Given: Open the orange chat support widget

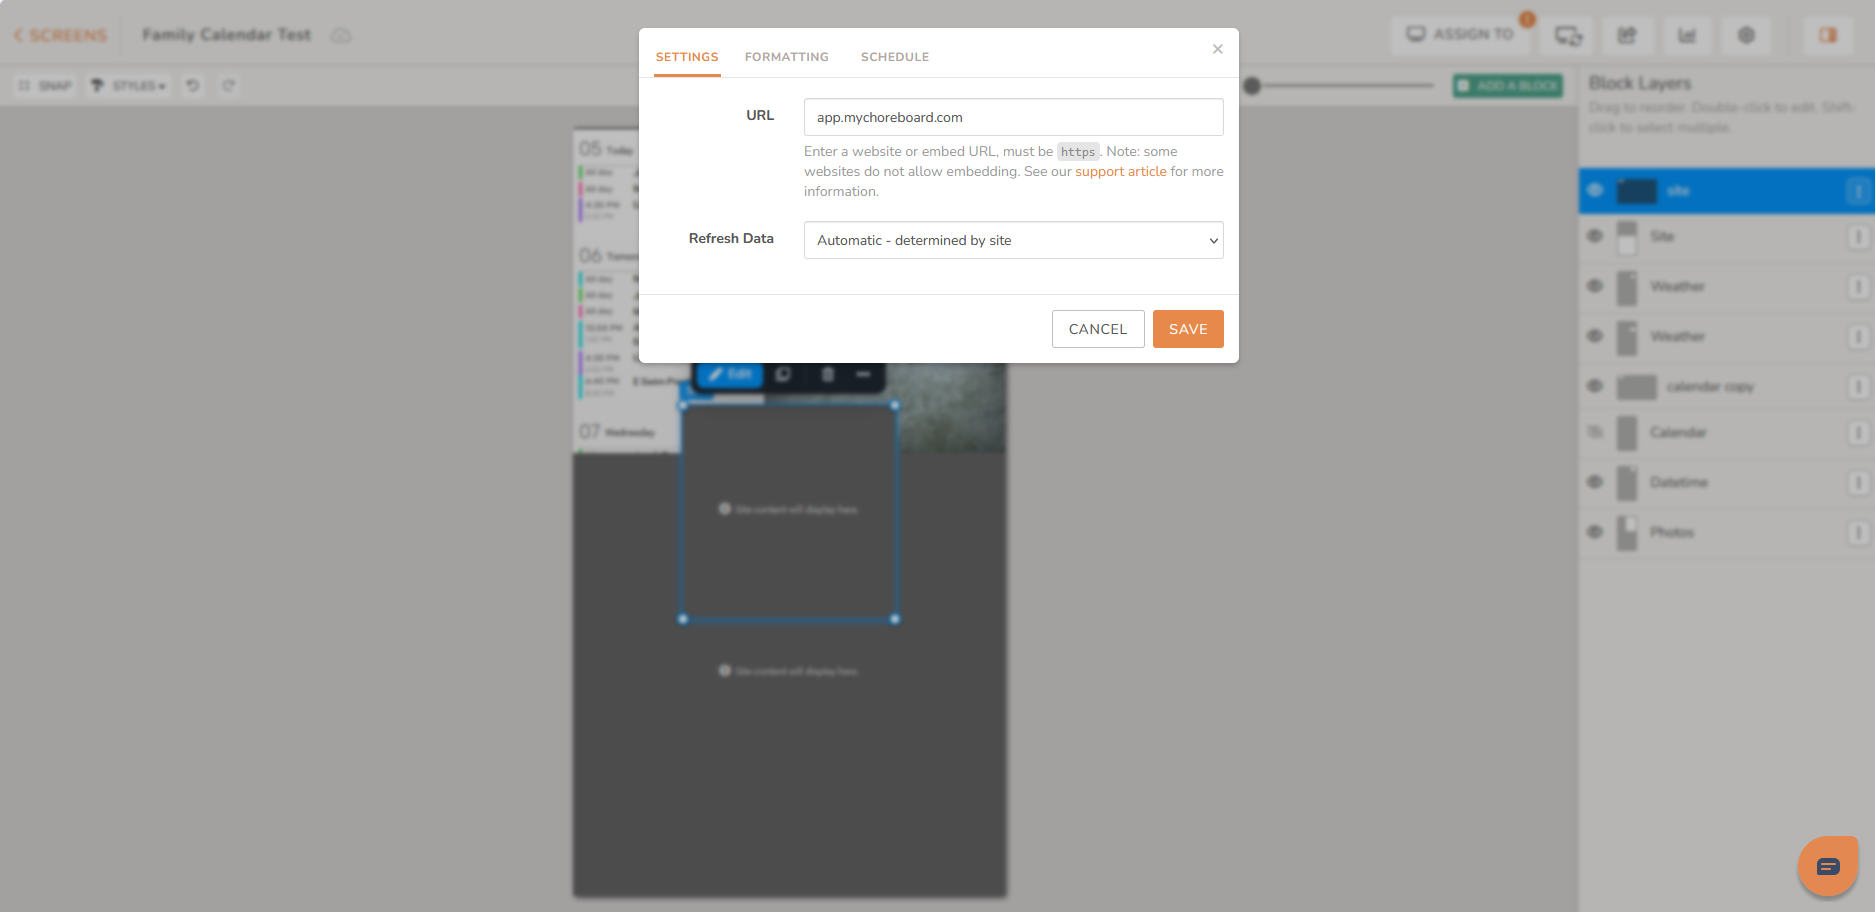Looking at the screenshot, I should point(1828,866).
